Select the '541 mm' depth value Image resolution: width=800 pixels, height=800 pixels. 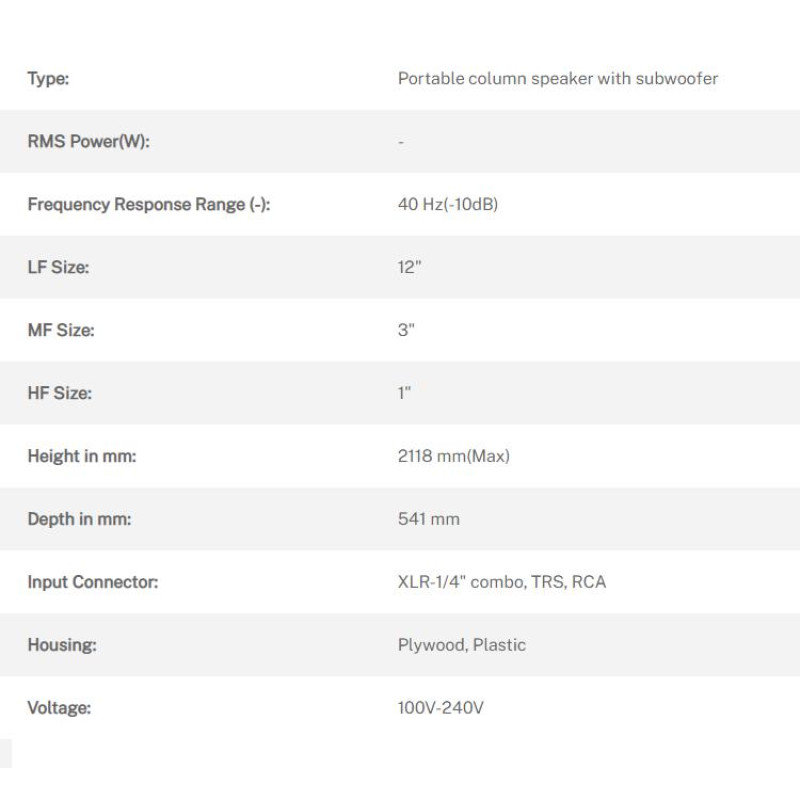point(429,519)
